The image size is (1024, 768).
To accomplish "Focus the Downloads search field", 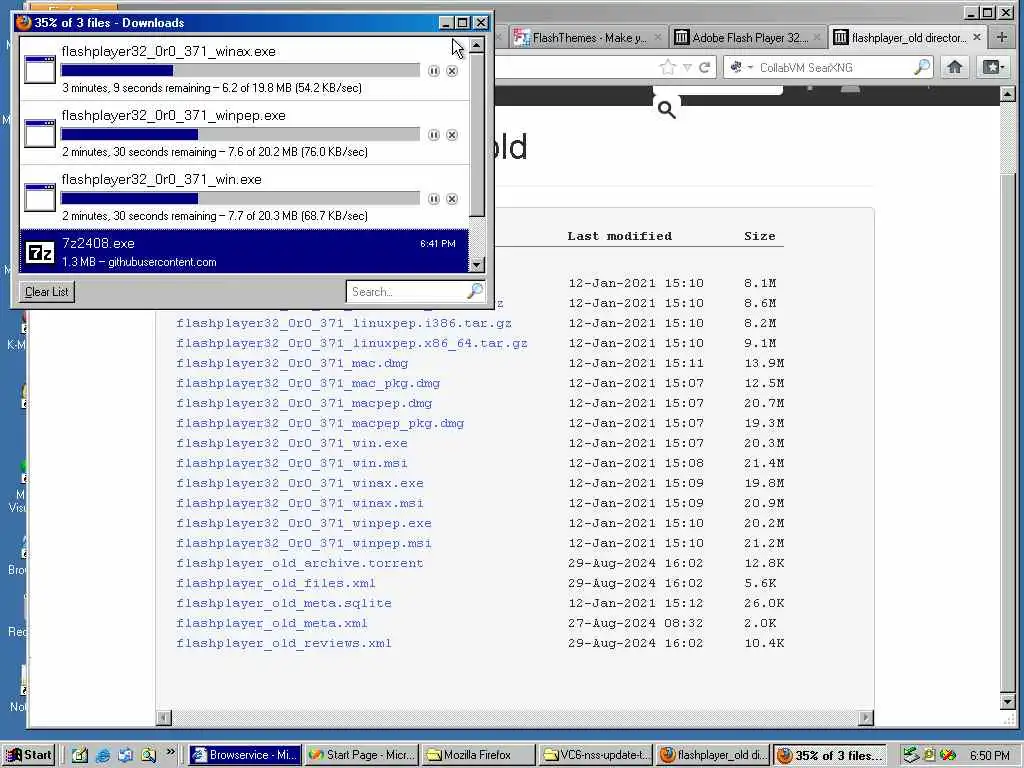I will 408,292.
